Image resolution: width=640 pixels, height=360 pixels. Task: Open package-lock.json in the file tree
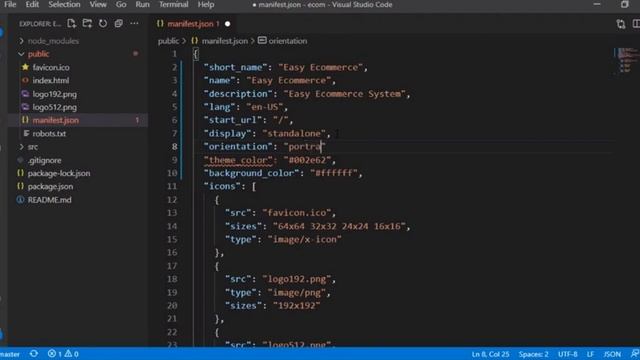[x=59, y=173]
